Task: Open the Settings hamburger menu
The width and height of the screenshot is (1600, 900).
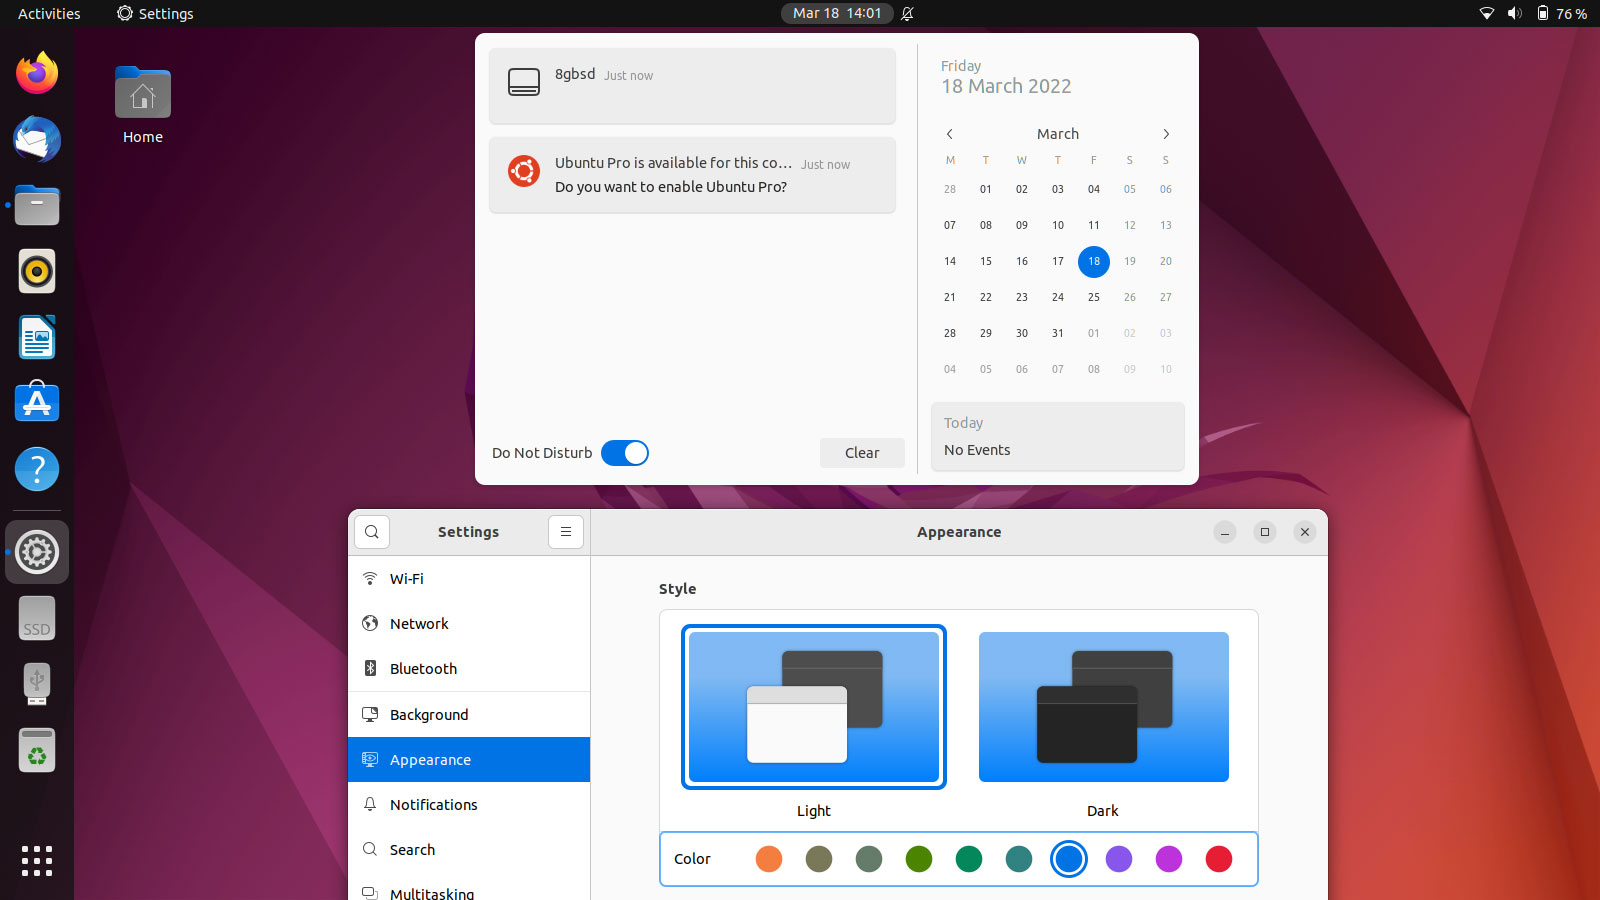Action: coord(566,532)
